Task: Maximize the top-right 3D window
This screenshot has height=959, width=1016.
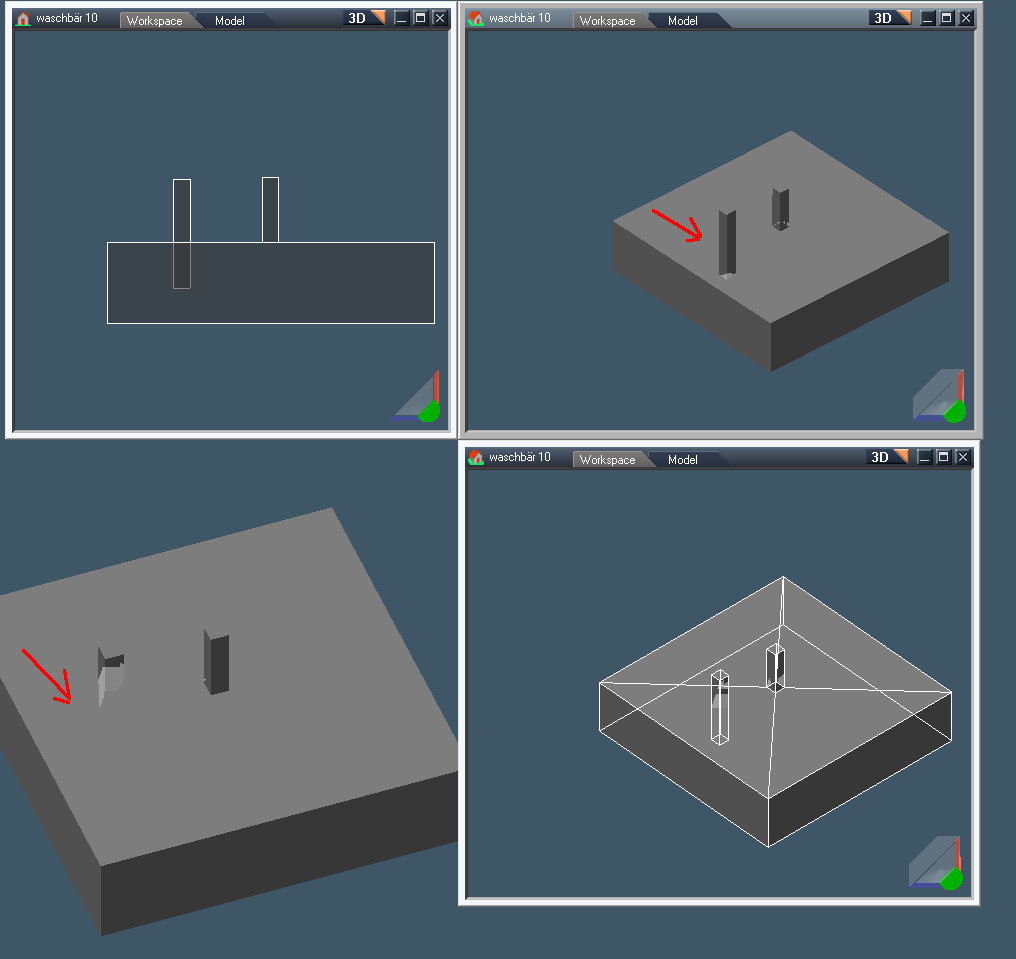Action: [947, 18]
